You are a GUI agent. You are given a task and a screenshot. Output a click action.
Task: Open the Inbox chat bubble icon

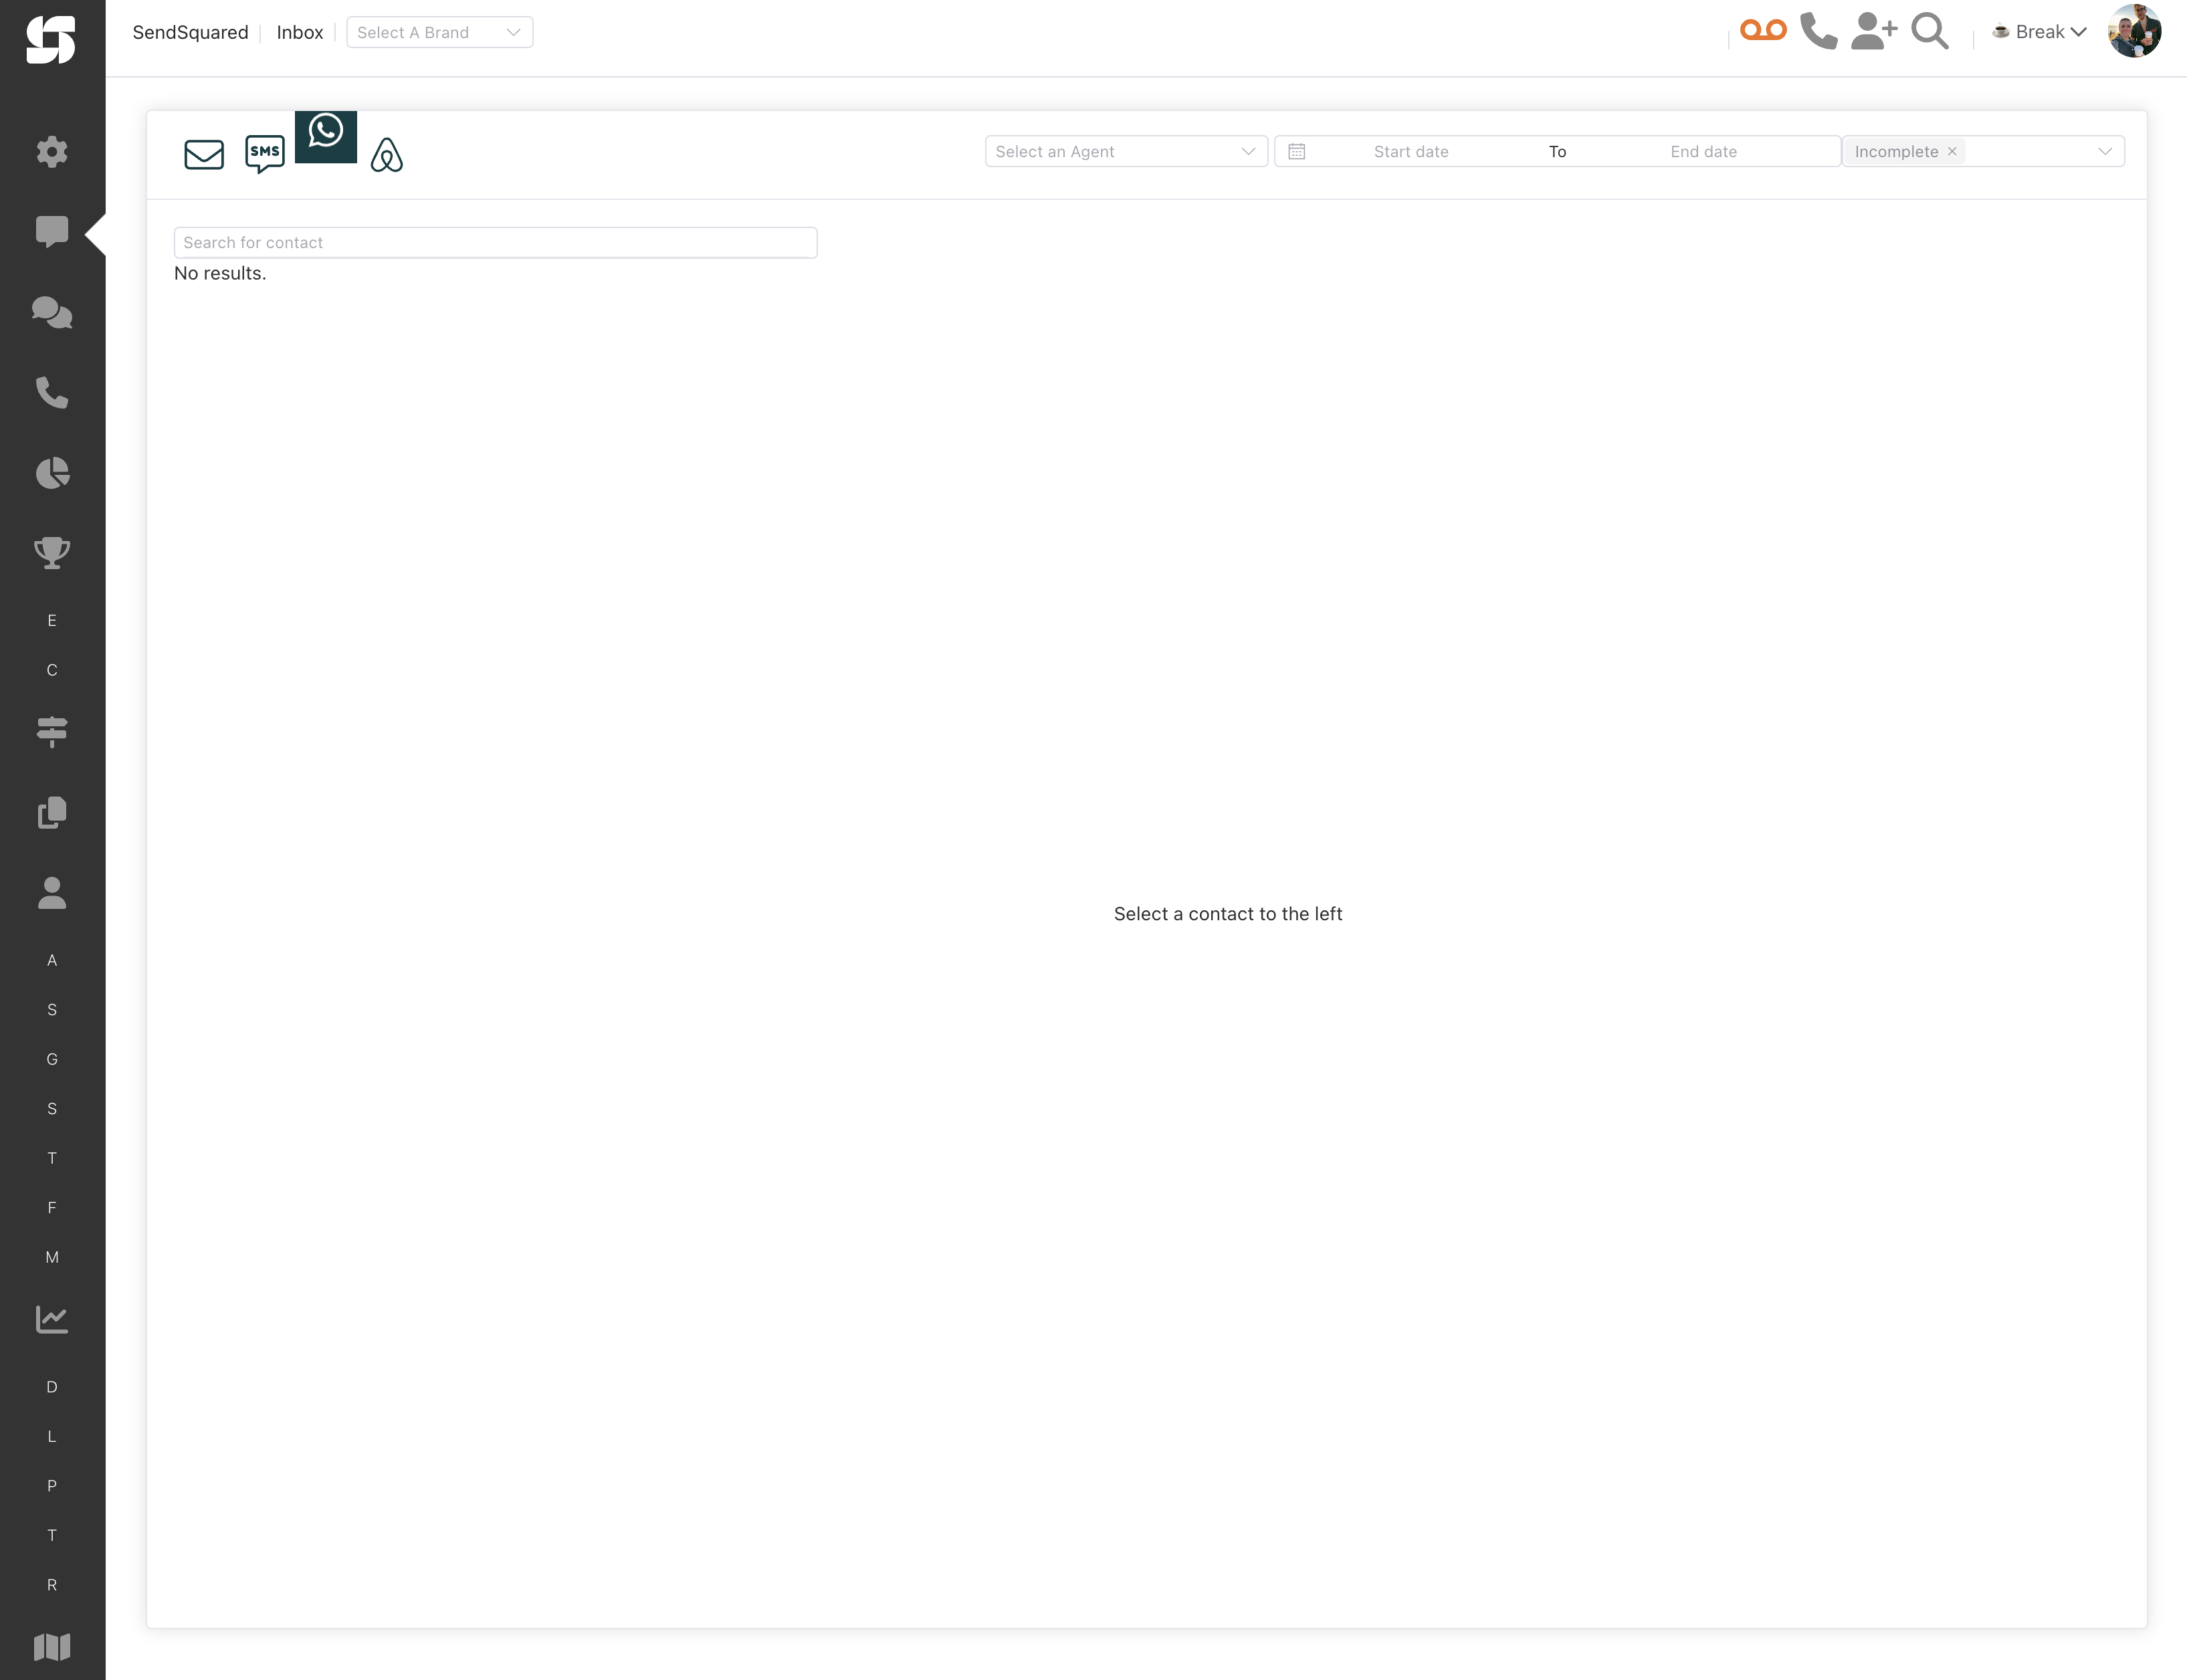(x=52, y=232)
